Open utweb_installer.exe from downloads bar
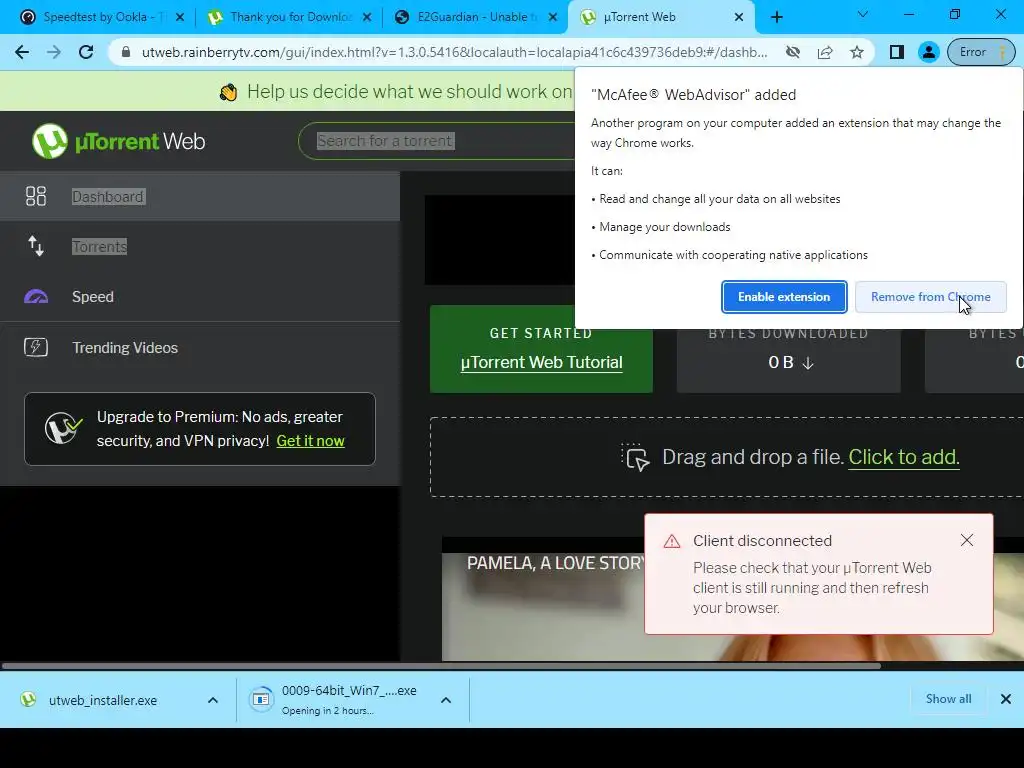The image size is (1024, 768). [x=103, y=700]
